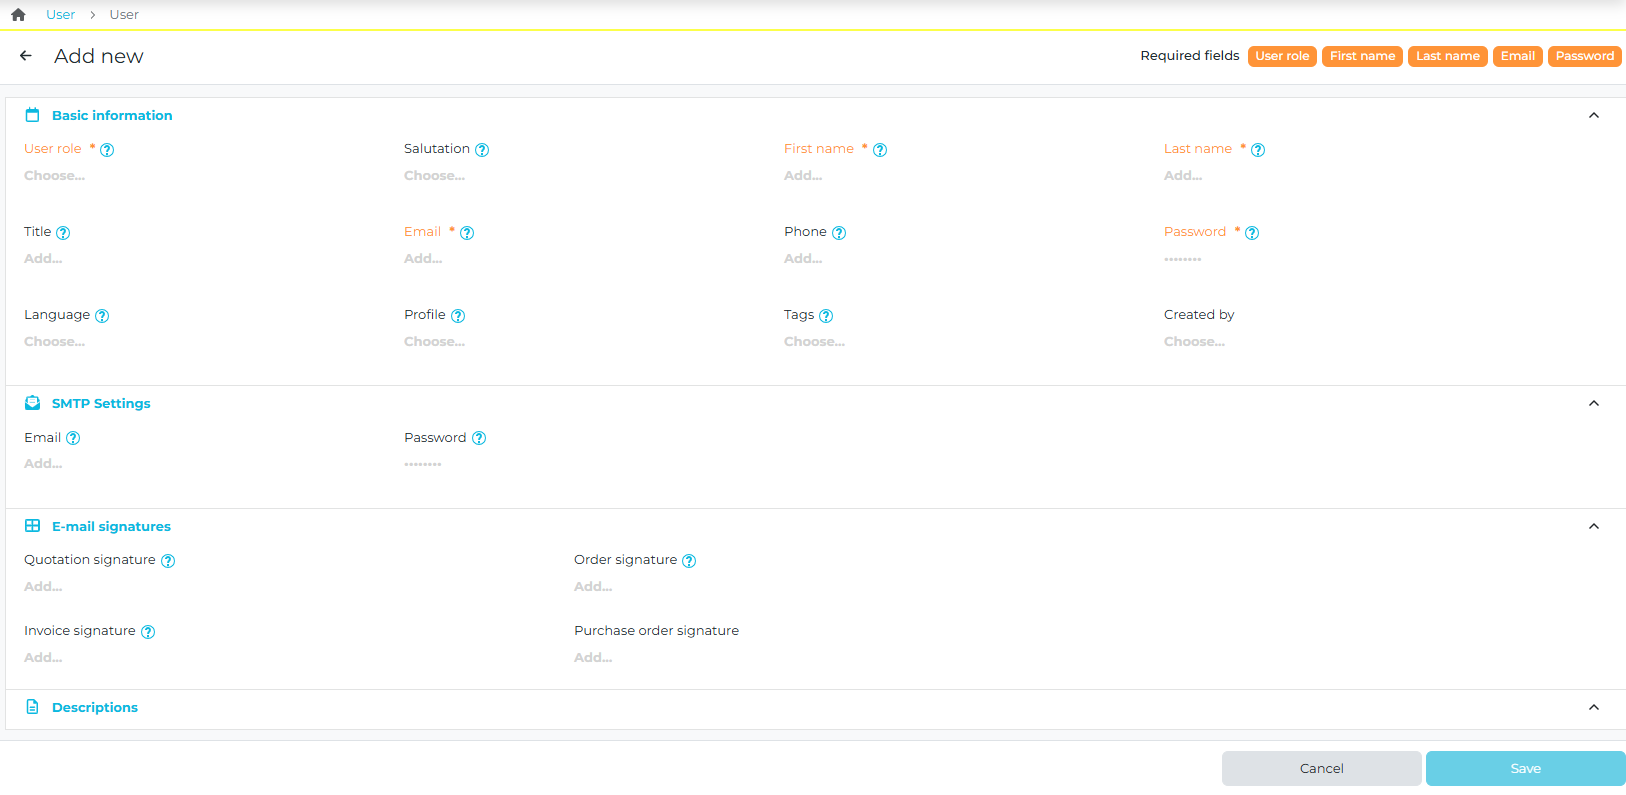Click the back arrow beside Add new
The height and width of the screenshot is (795, 1626).
point(26,56)
